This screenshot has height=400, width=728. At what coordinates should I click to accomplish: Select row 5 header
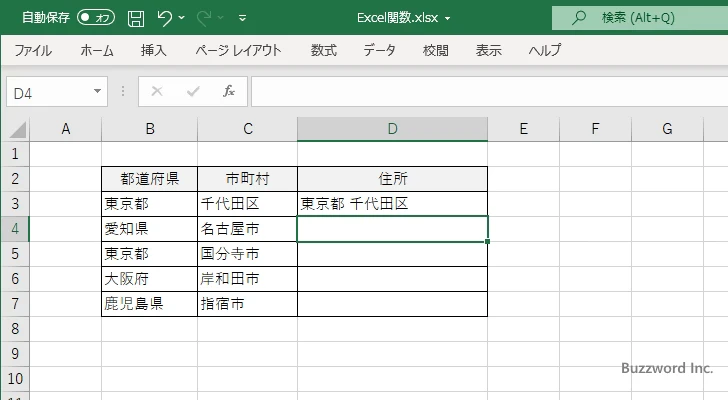(x=15, y=254)
